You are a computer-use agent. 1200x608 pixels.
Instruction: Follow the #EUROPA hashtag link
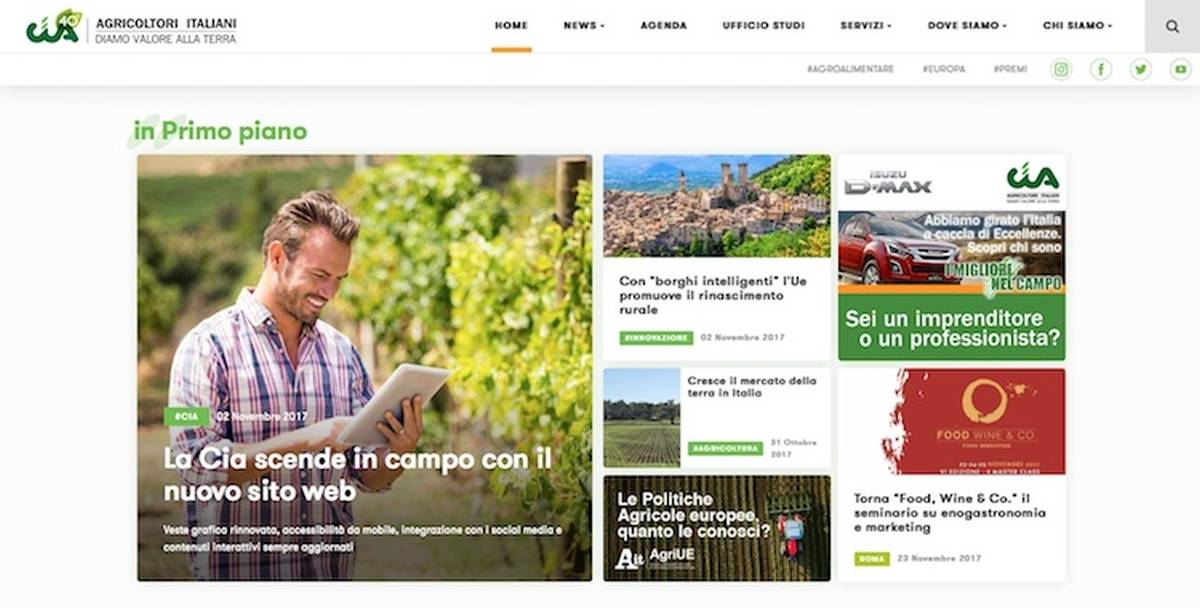pos(944,69)
